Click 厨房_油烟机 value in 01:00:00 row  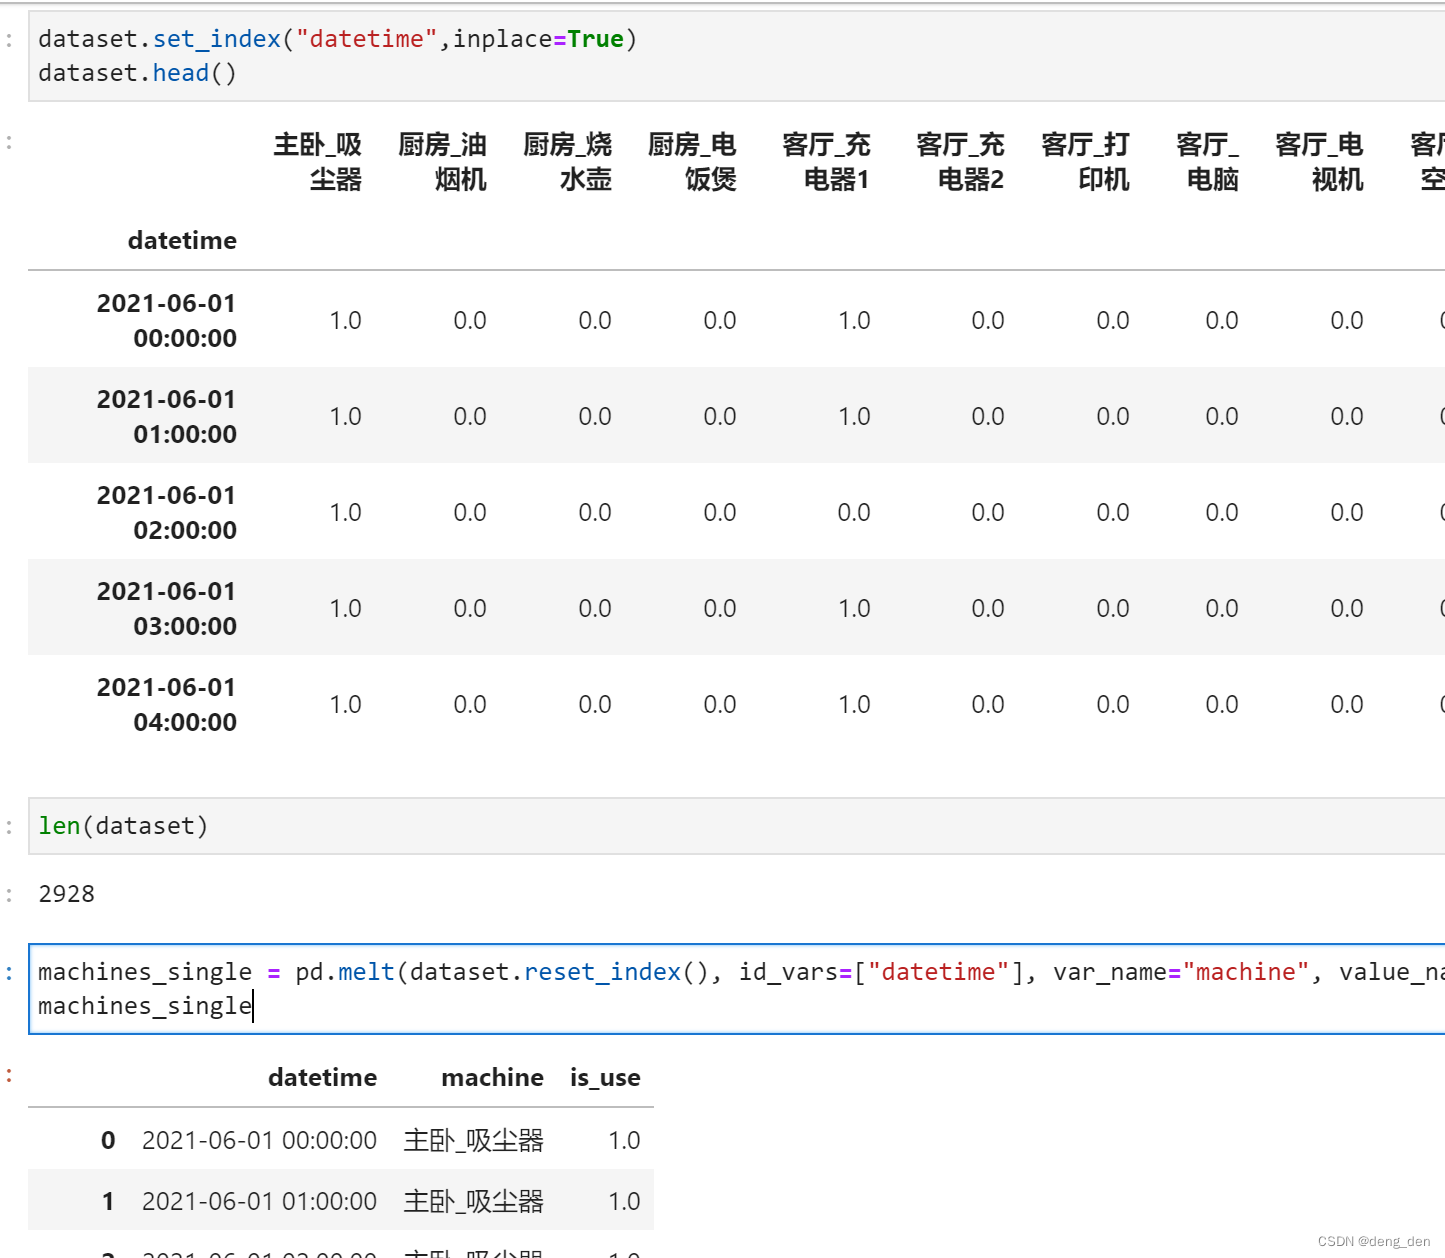pos(470,416)
